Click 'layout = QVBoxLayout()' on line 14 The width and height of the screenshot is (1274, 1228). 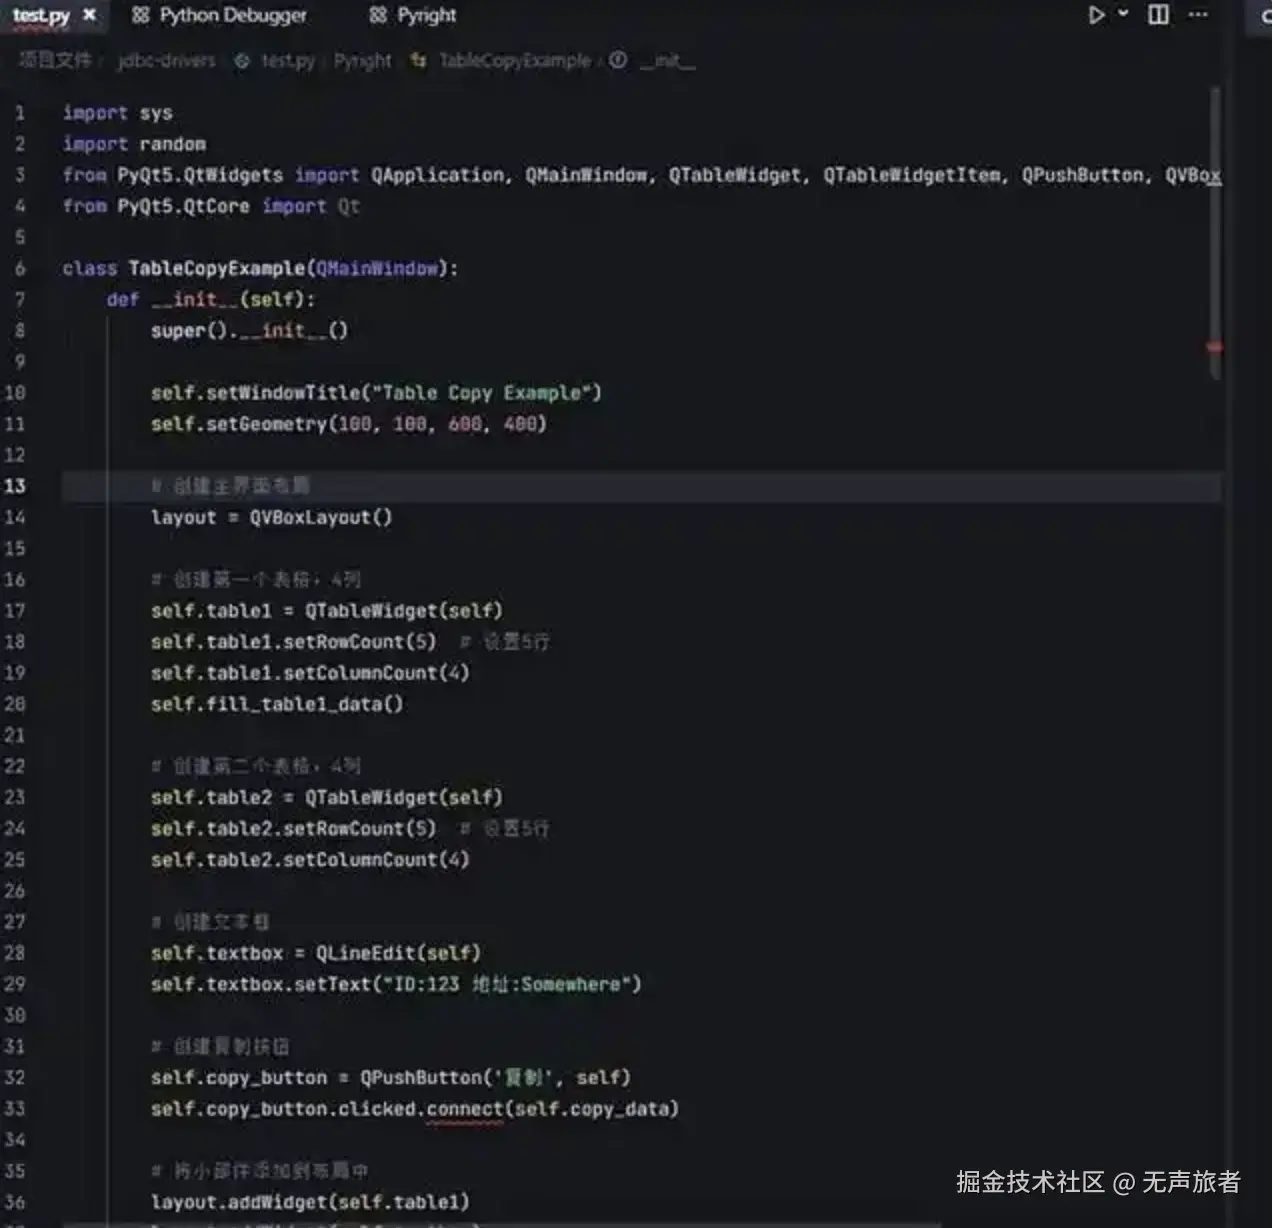point(271,517)
